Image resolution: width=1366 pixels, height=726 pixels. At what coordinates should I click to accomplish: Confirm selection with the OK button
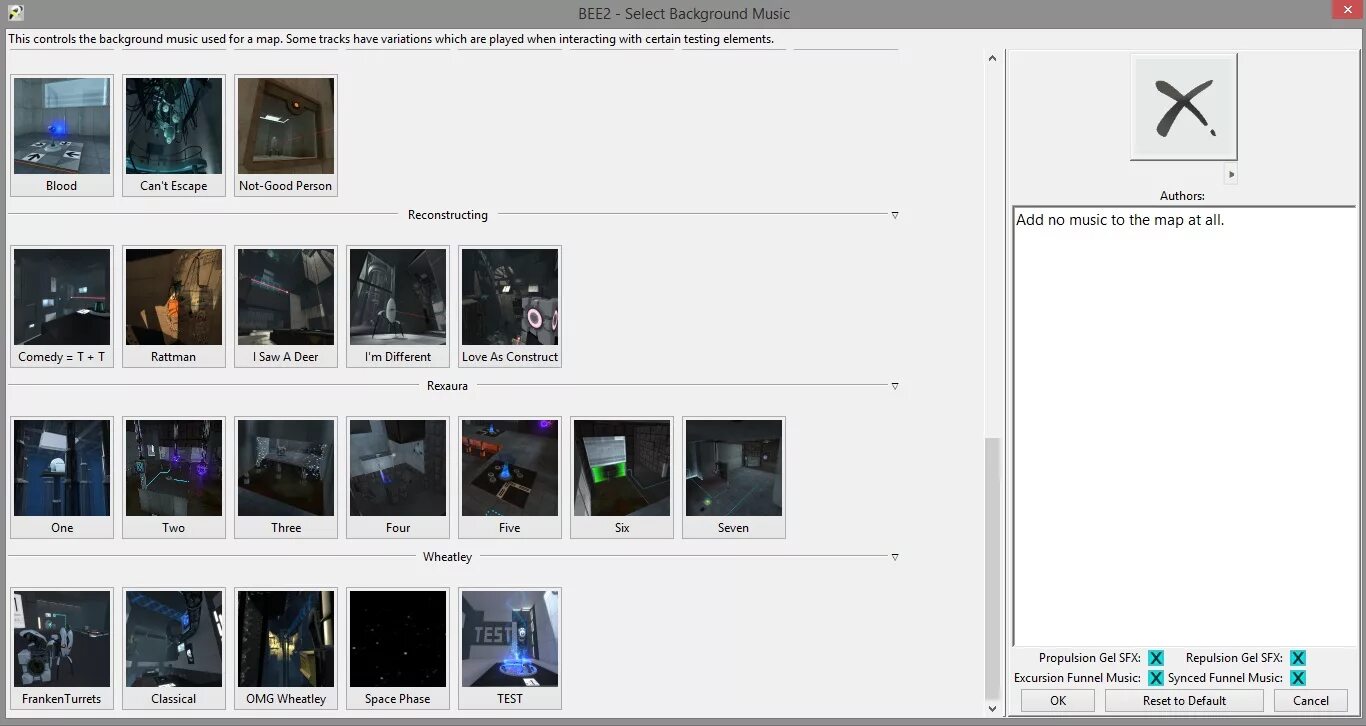[x=1058, y=701]
